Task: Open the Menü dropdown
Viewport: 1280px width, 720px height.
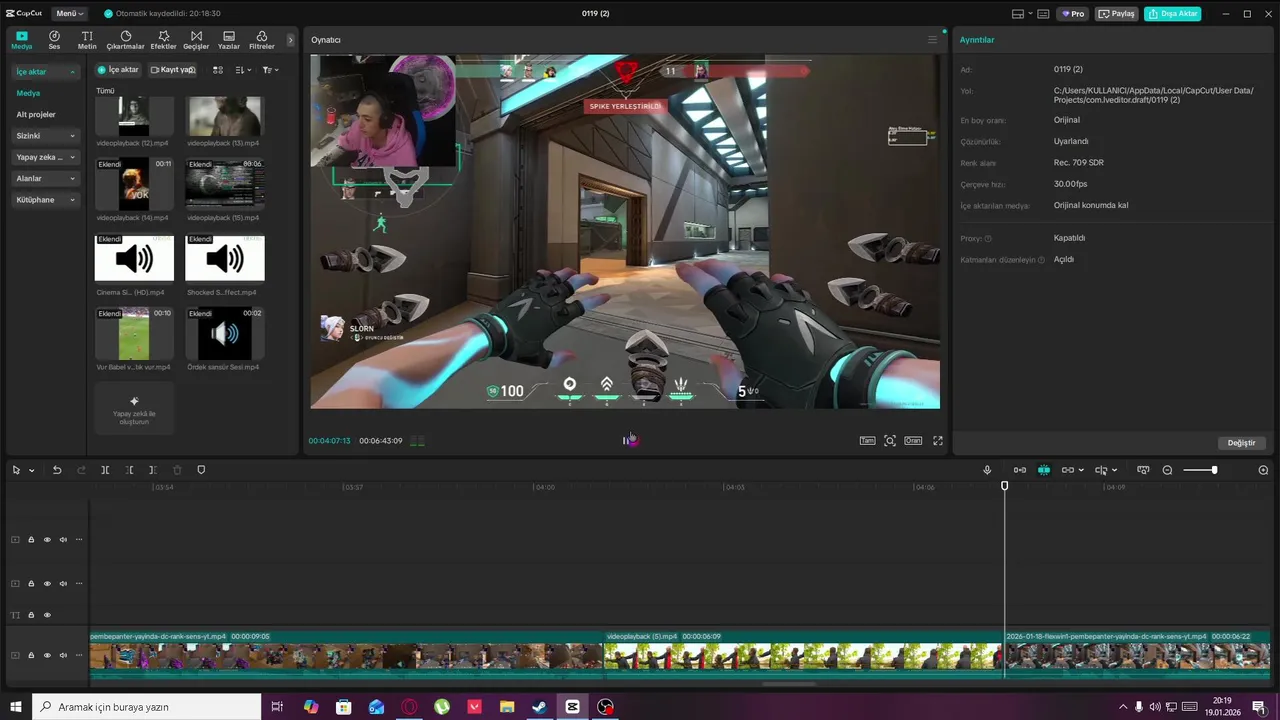Action: pos(69,13)
